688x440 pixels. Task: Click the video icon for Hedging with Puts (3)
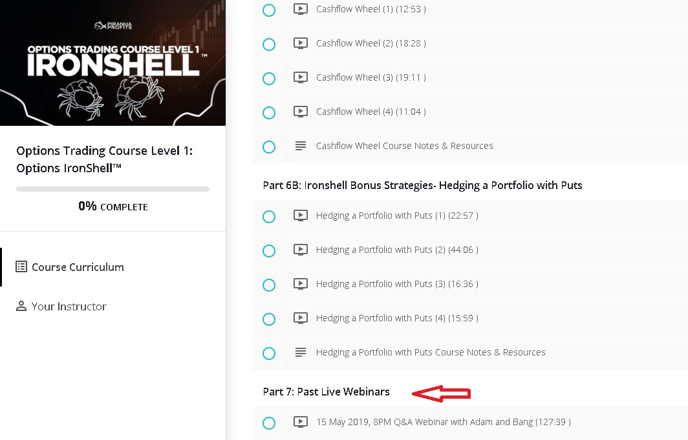[x=301, y=284]
